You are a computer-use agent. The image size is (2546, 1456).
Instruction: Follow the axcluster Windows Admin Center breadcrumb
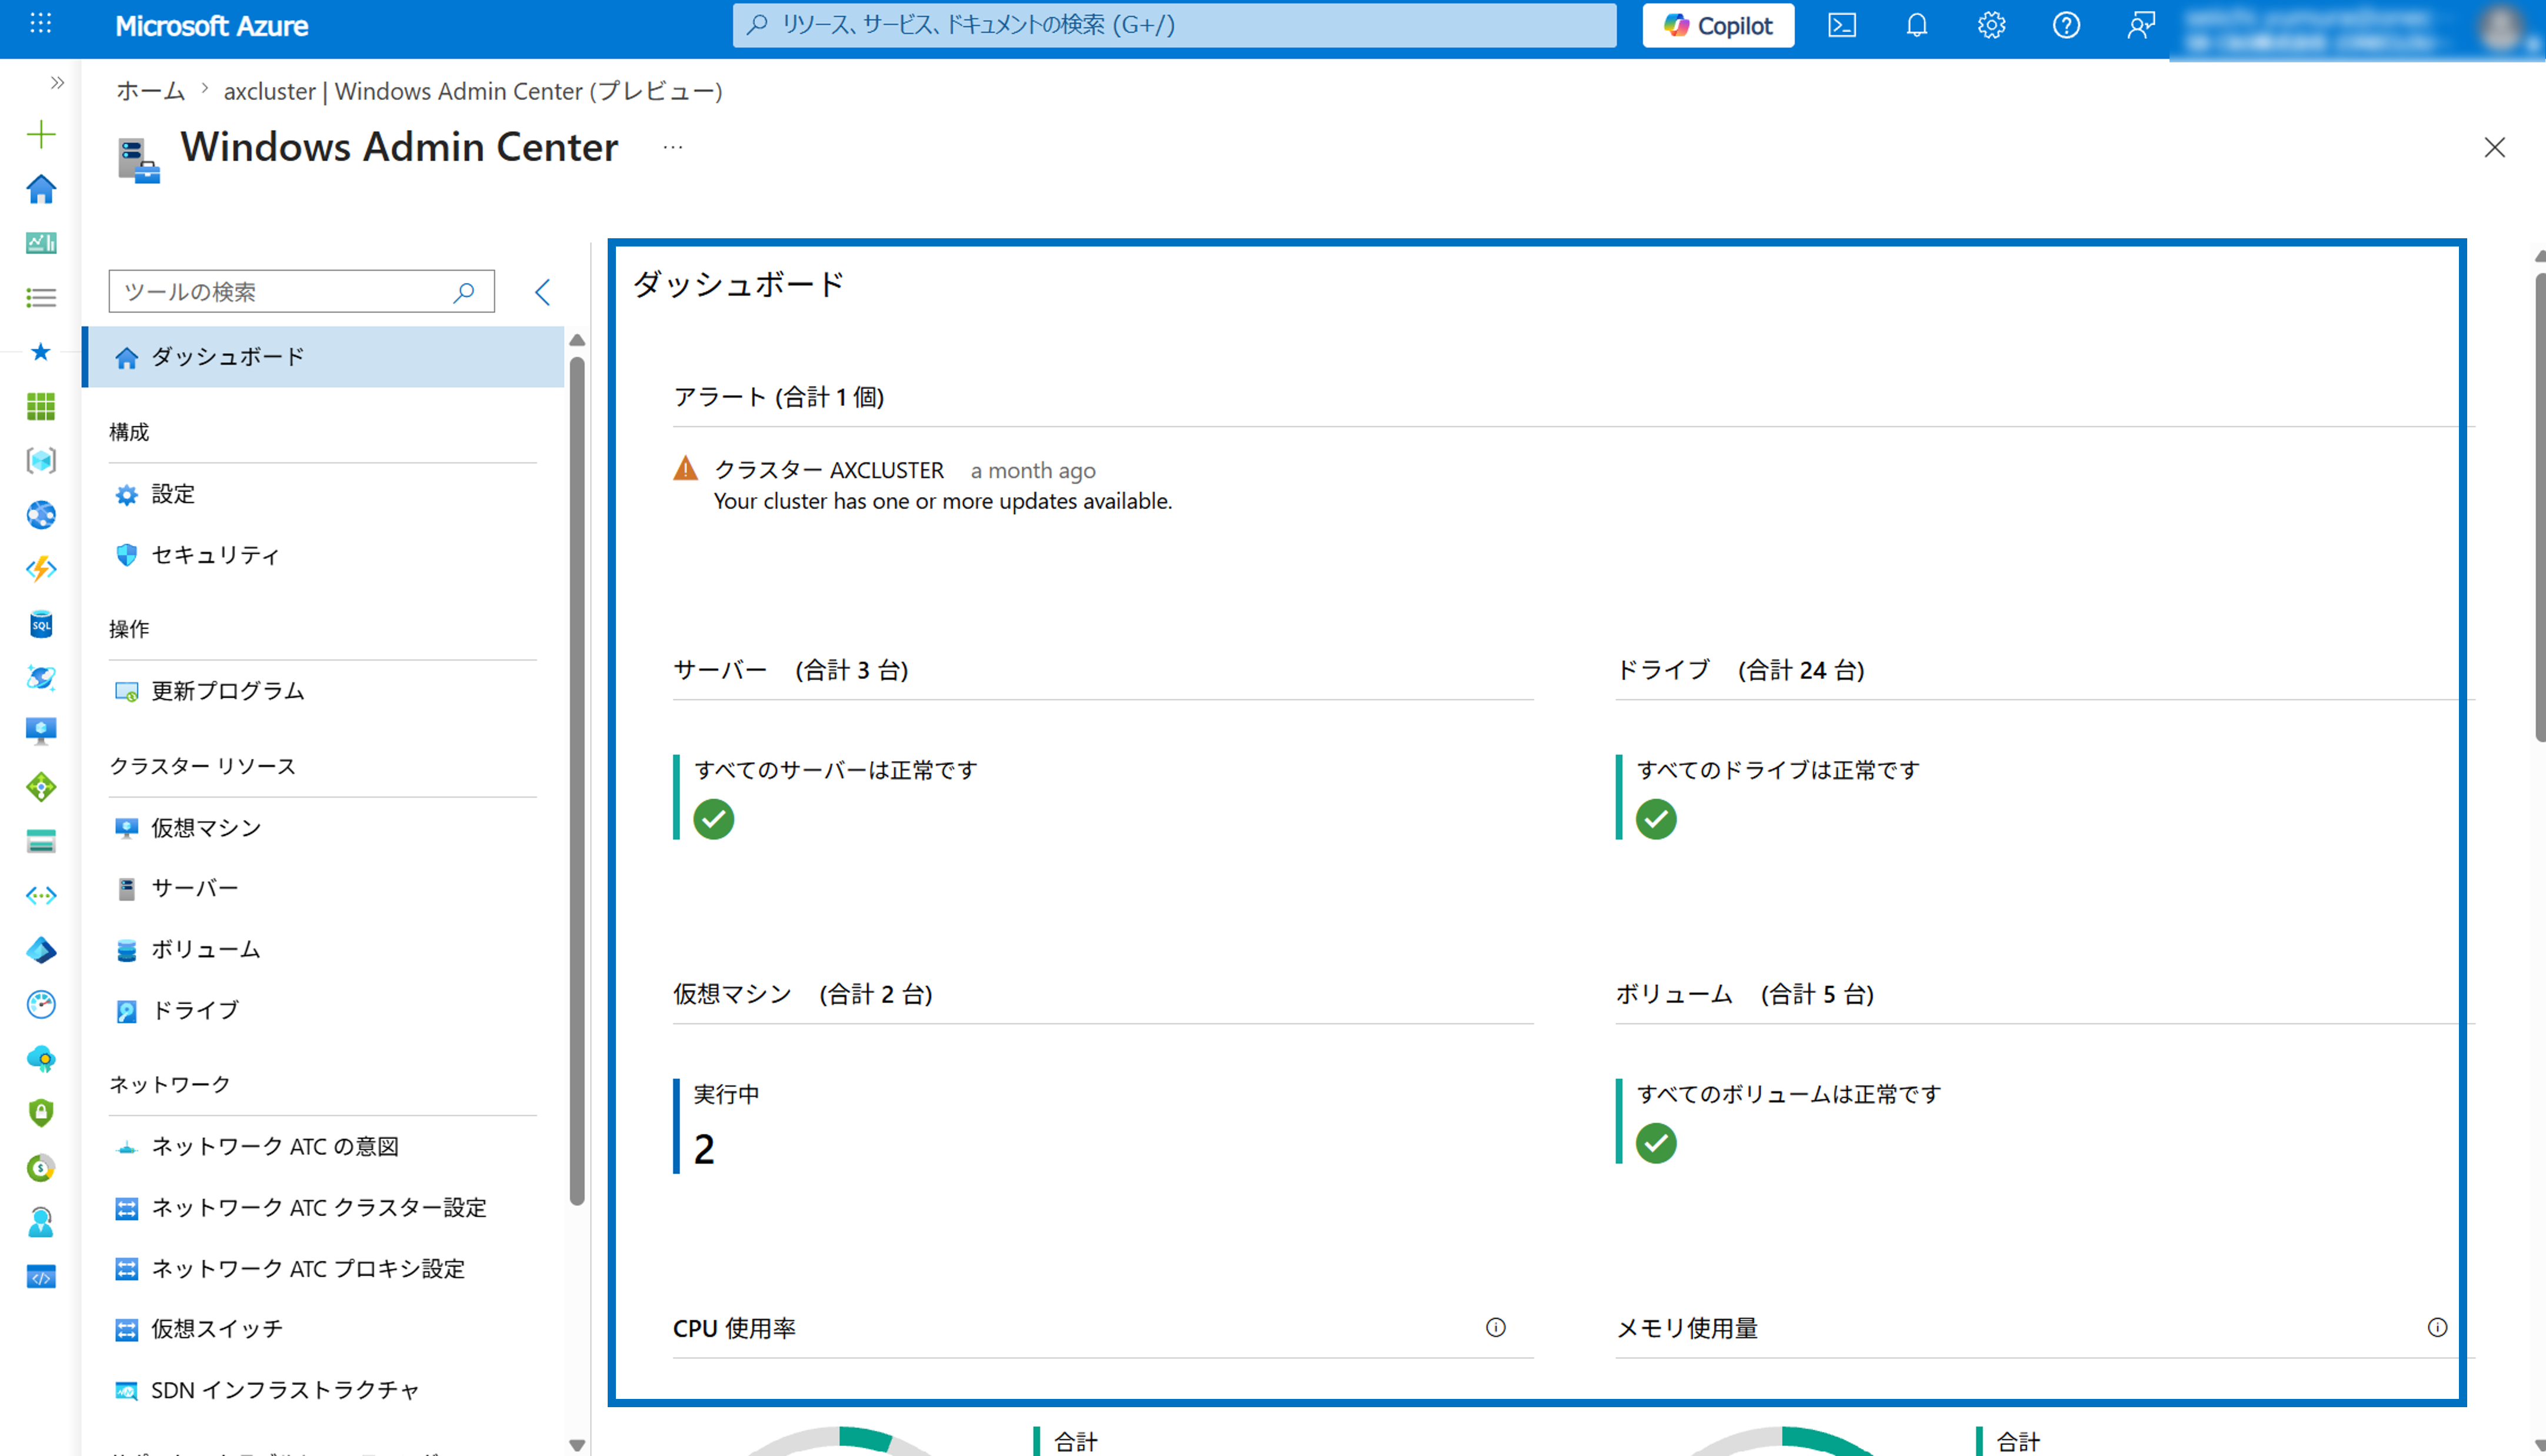tap(473, 91)
